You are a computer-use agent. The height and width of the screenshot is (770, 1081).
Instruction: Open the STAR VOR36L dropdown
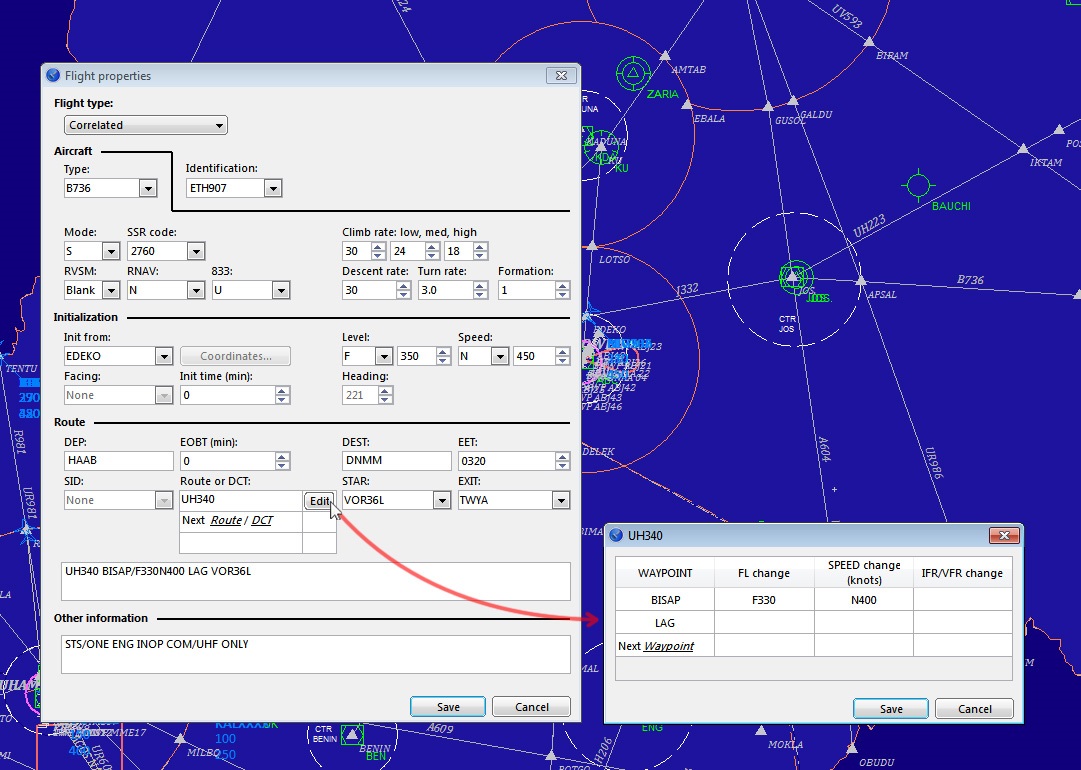[x=442, y=500]
